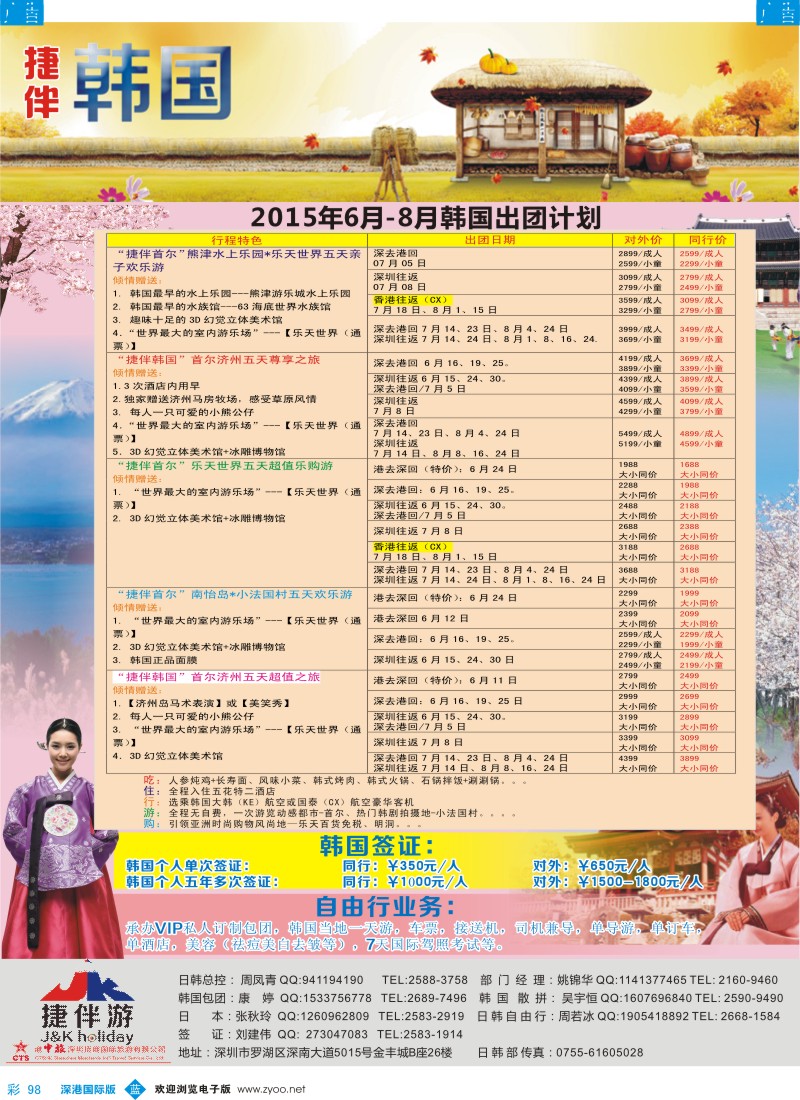
Task: Click the red '4899/成人' trade price
Action: [701, 434]
